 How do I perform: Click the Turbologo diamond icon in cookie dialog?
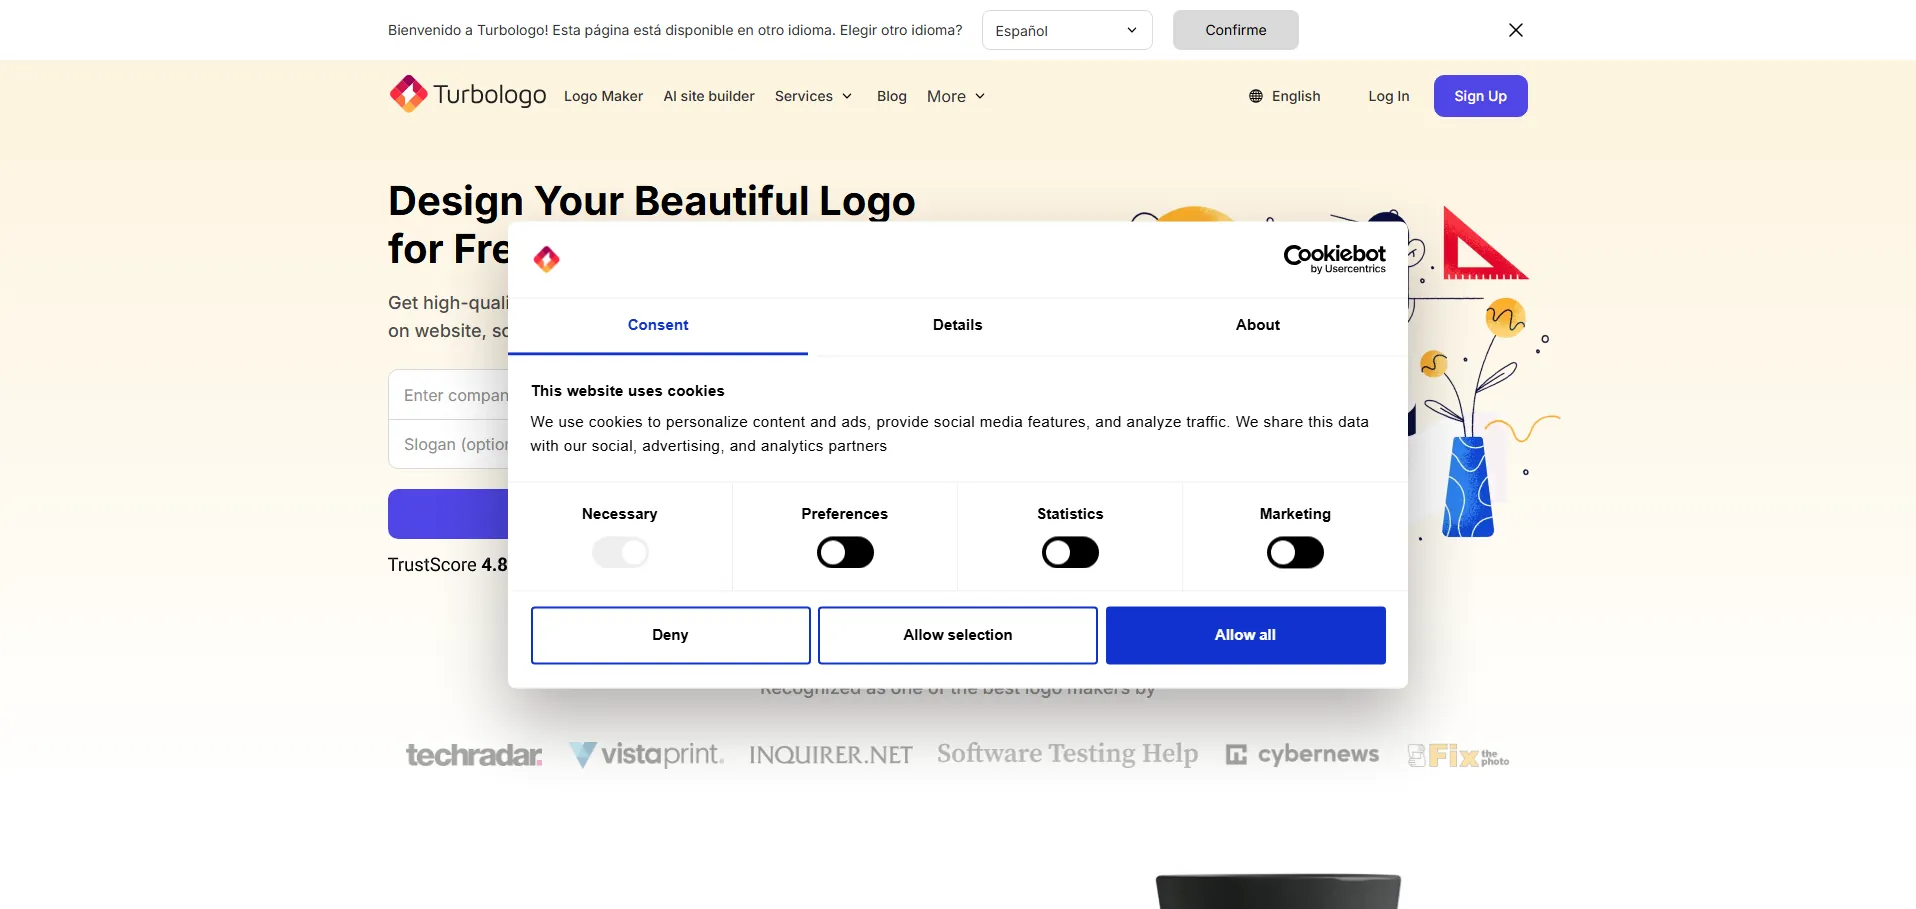pos(546,259)
